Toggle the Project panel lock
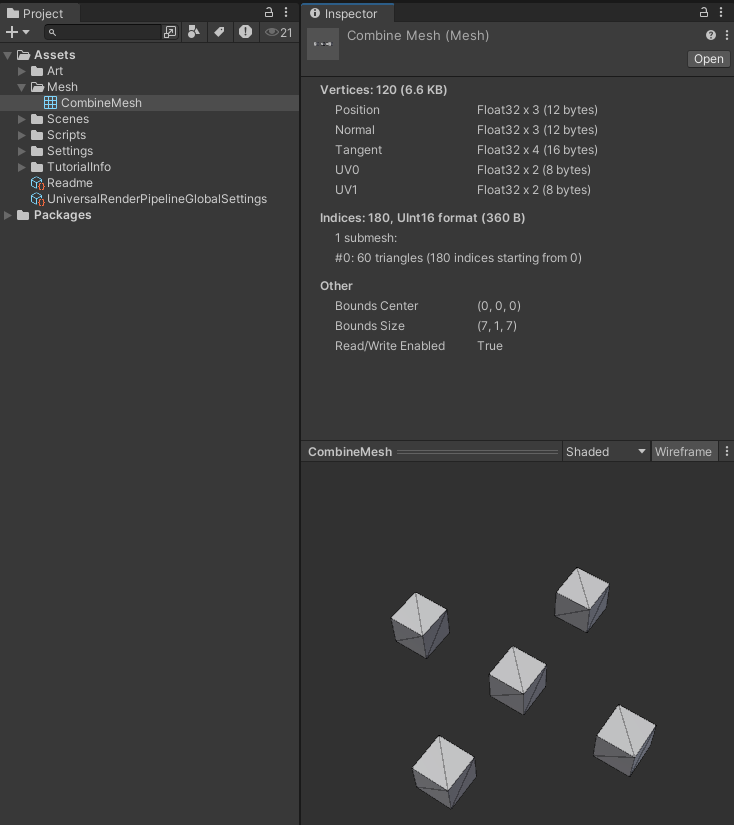 pos(269,13)
